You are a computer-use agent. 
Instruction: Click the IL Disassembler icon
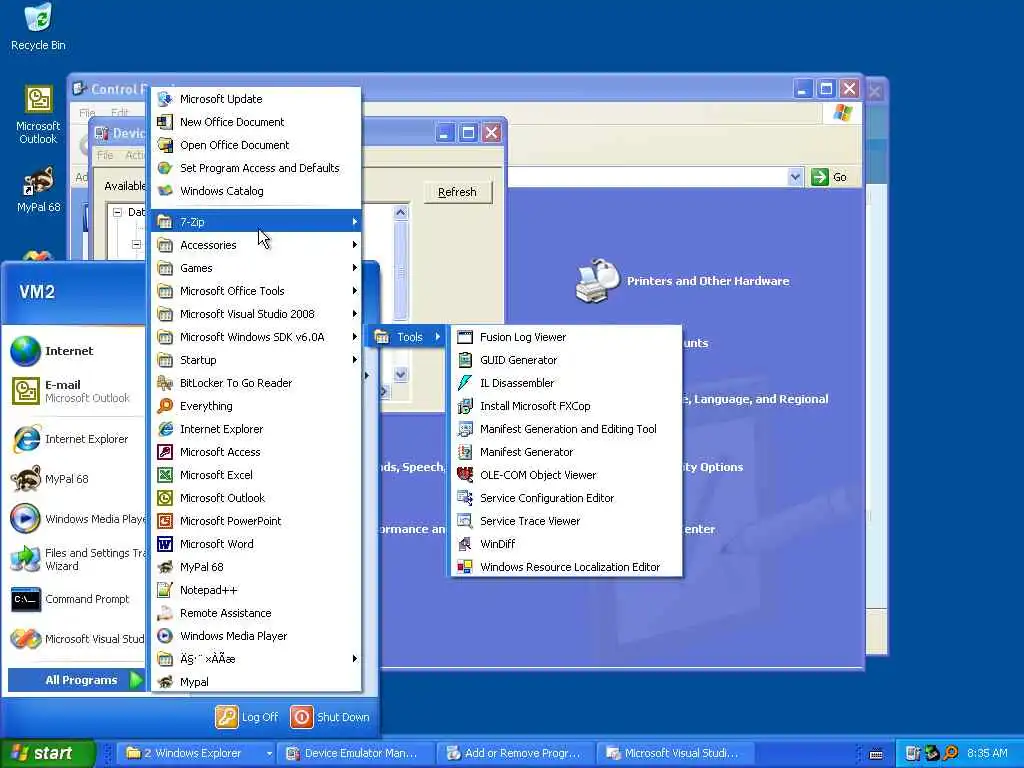pos(465,383)
